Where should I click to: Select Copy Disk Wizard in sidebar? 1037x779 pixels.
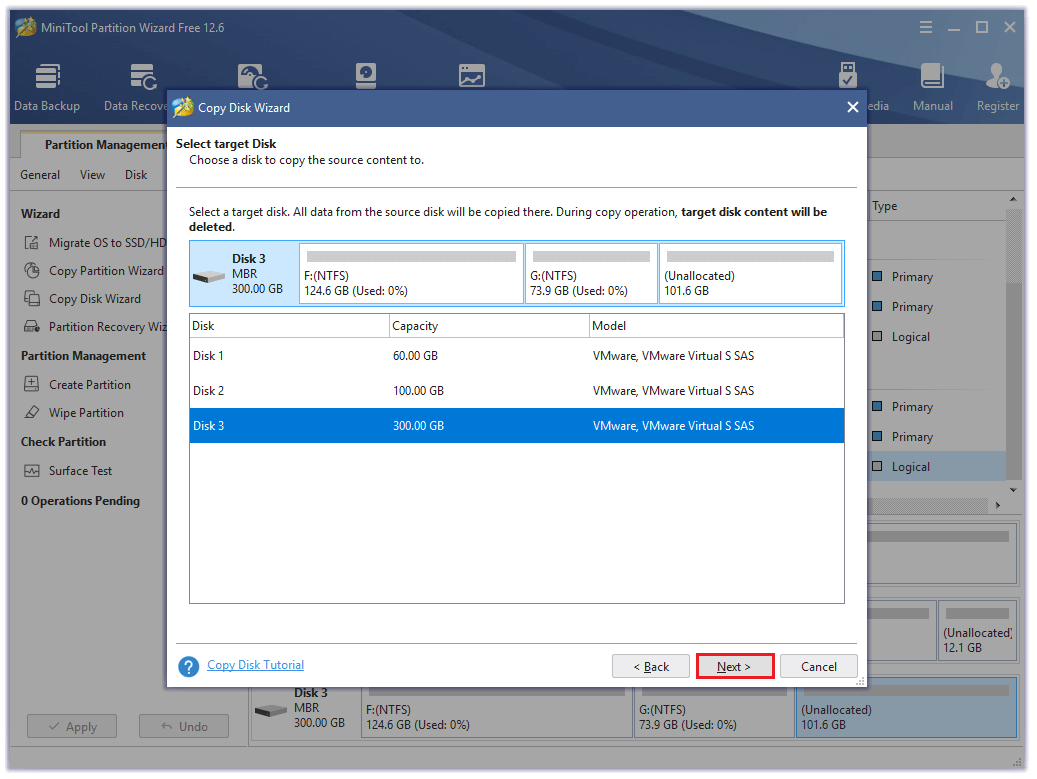pyautogui.click(x=95, y=299)
